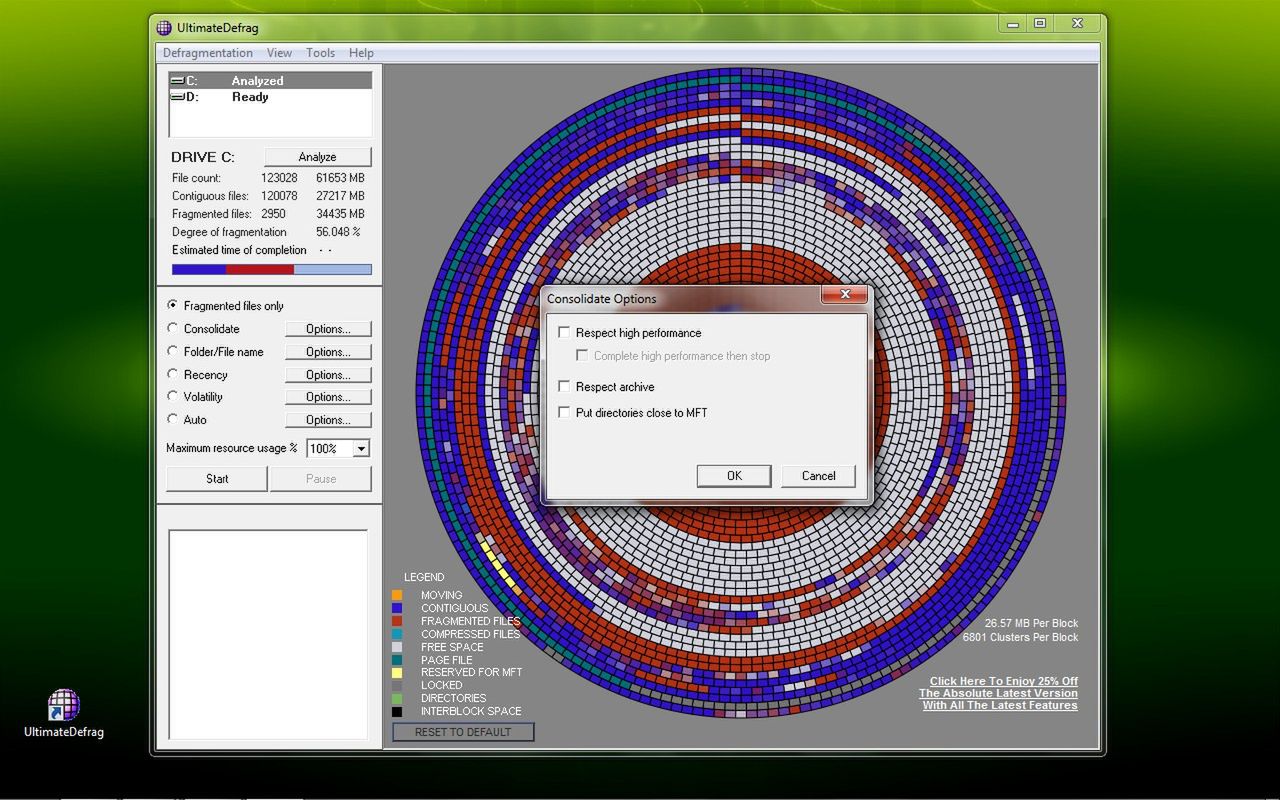
Task: Open the Tools menu
Action: point(320,53)
